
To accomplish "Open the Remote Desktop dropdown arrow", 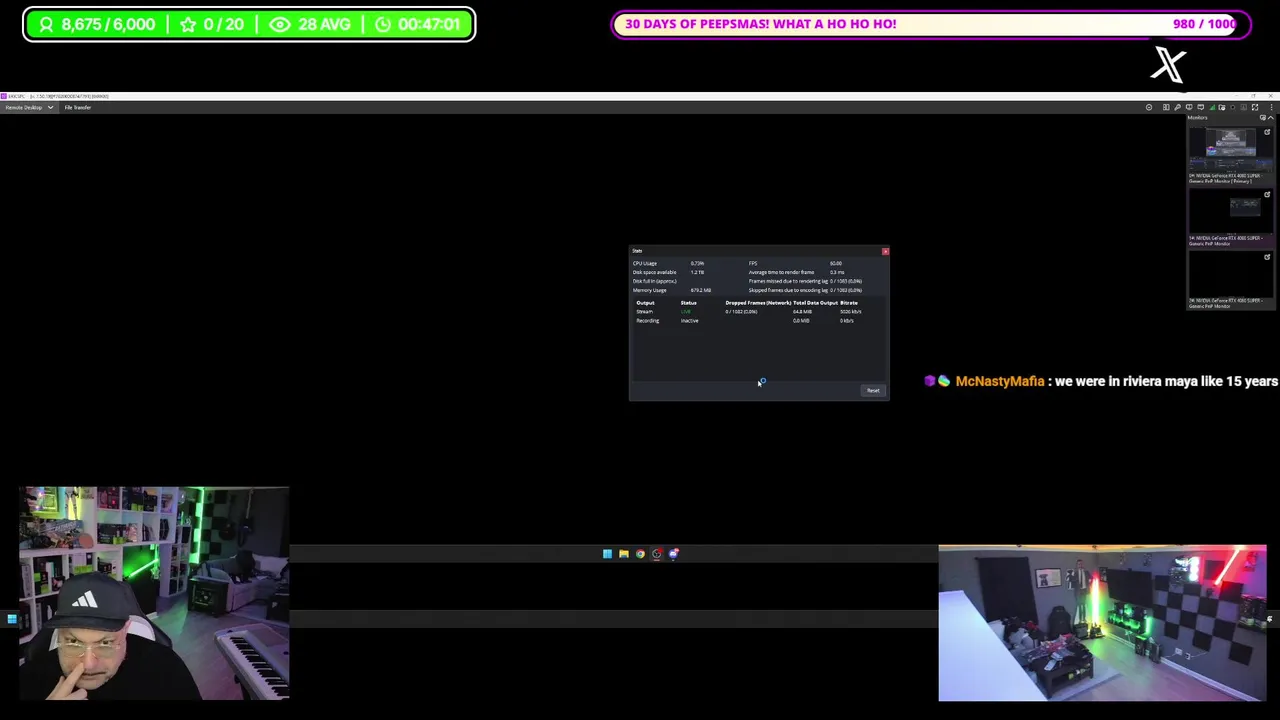I will tap(50, 107).
